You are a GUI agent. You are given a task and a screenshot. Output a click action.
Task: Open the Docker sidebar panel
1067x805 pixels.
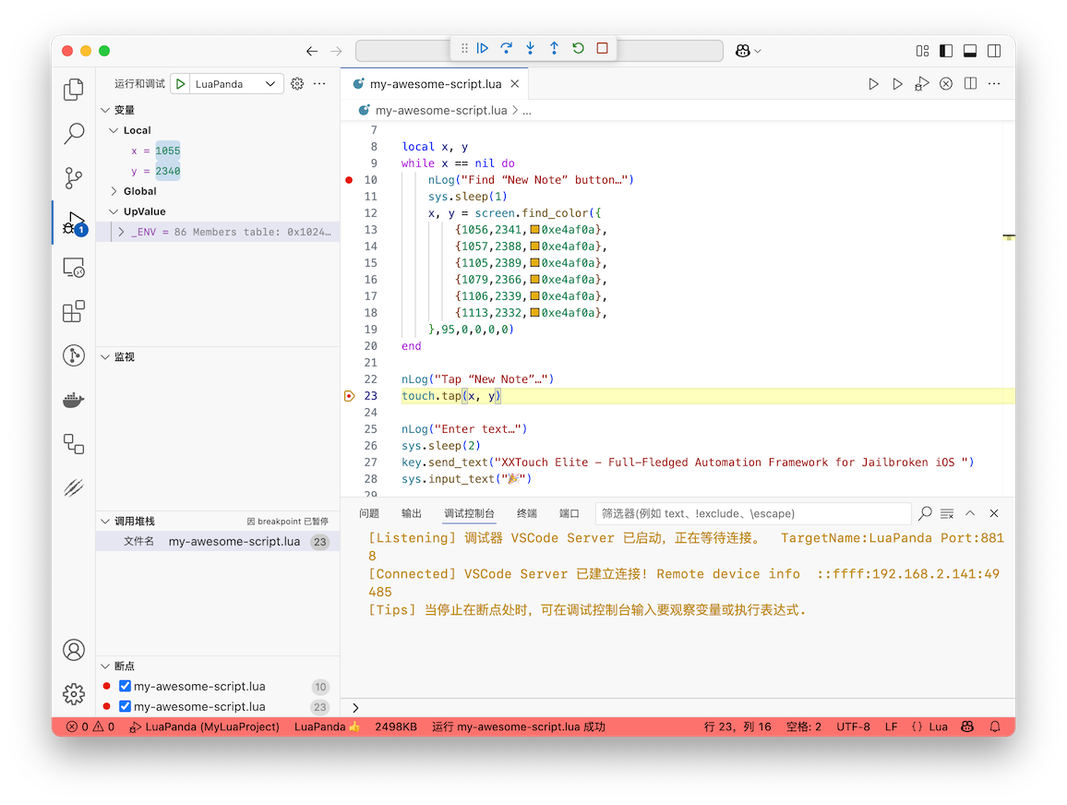tap(74, 400)
